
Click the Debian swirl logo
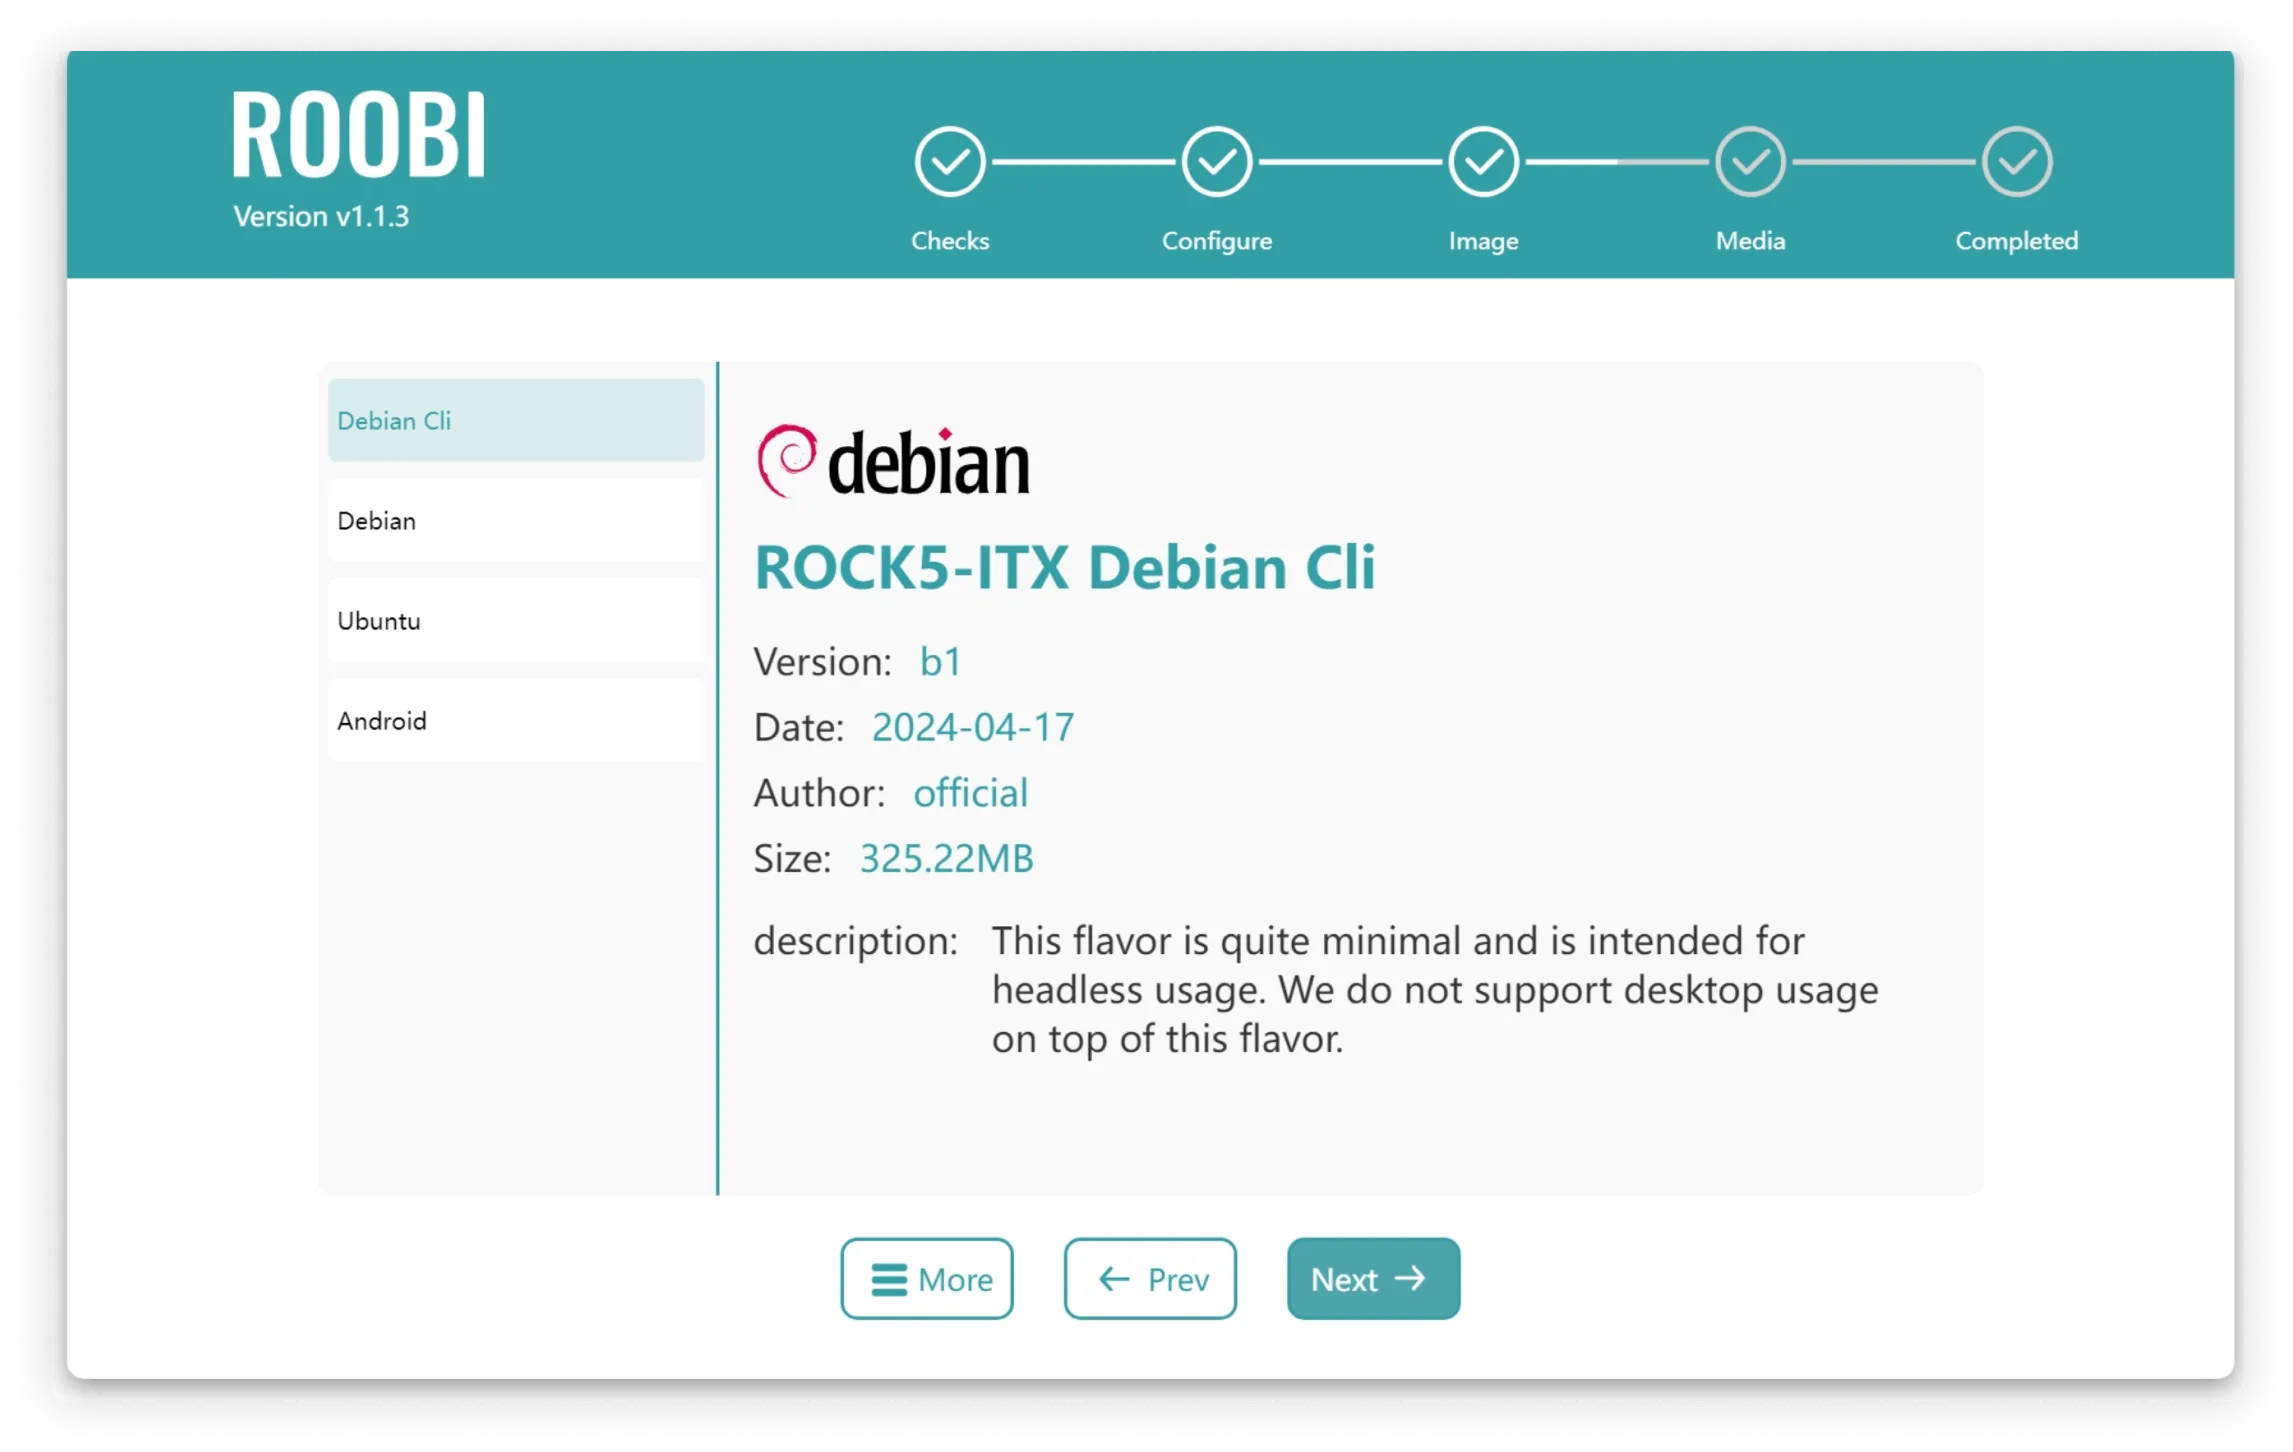(x=786, y=460)
